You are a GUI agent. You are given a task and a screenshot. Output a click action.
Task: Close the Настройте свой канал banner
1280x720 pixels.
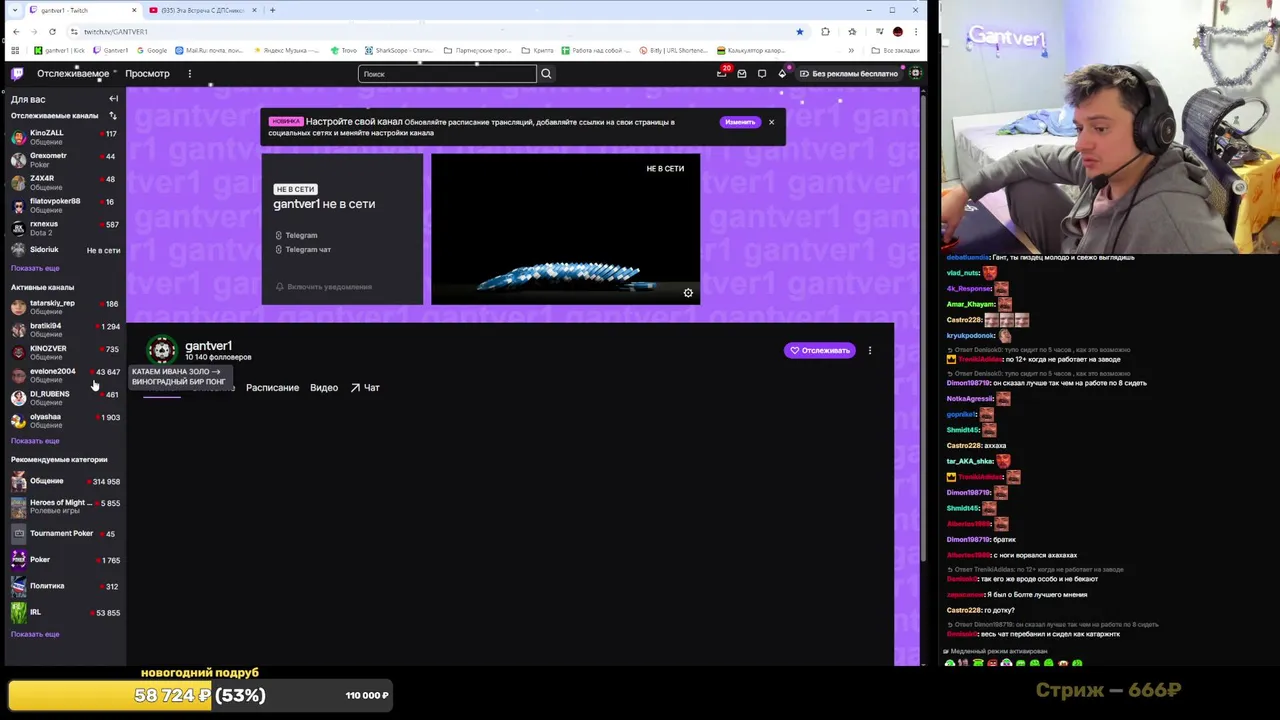[771, 122]
